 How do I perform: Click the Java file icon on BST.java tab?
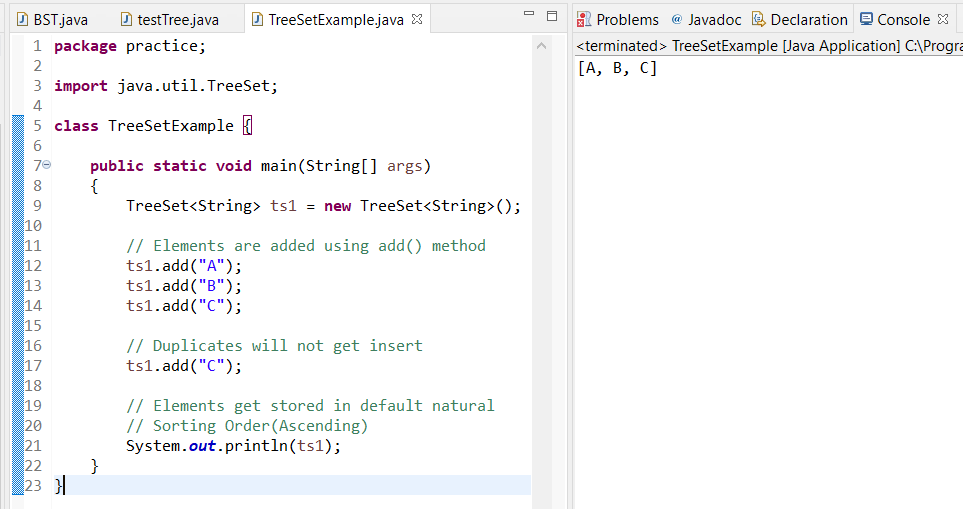pyautogui.click(x=23, y=20)
